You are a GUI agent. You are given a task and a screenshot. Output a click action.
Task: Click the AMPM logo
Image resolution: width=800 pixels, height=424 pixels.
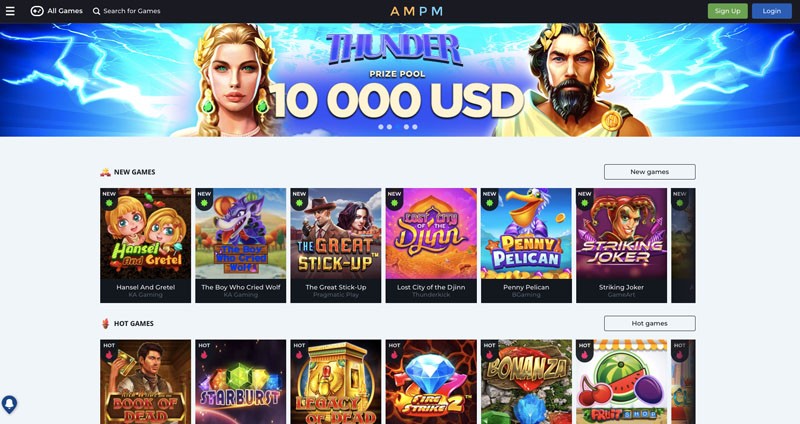[x=416, y=11]
